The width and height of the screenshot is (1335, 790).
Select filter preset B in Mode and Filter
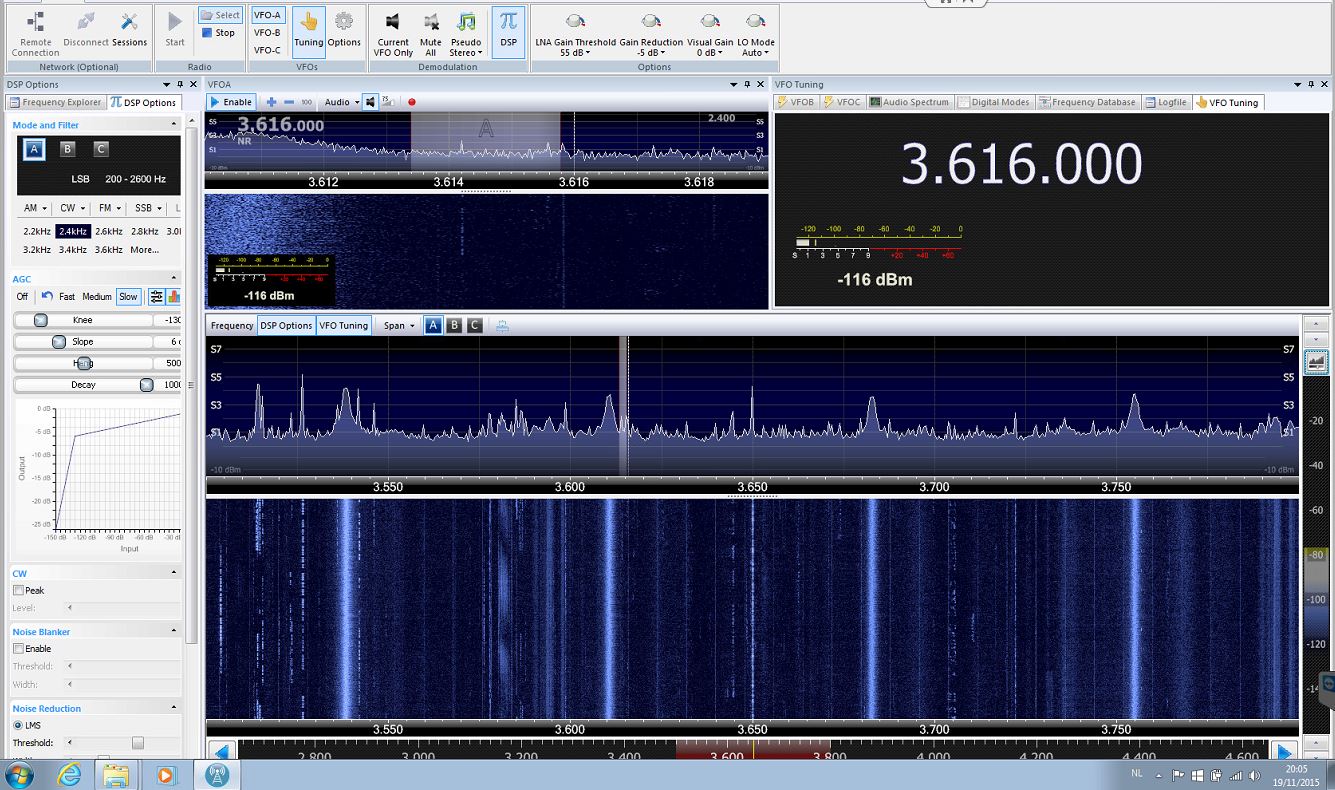coord(67,149)
